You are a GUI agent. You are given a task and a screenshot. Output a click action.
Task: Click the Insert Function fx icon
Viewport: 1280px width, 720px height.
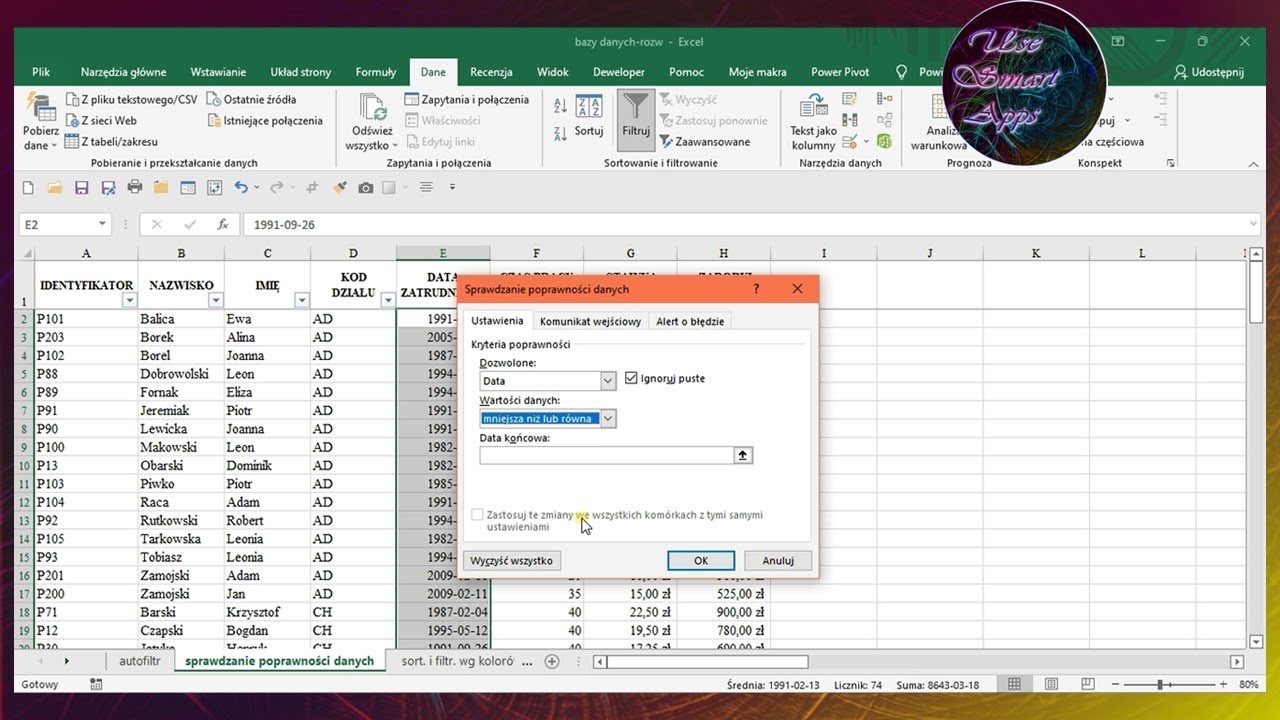click(x=223, y=225)
